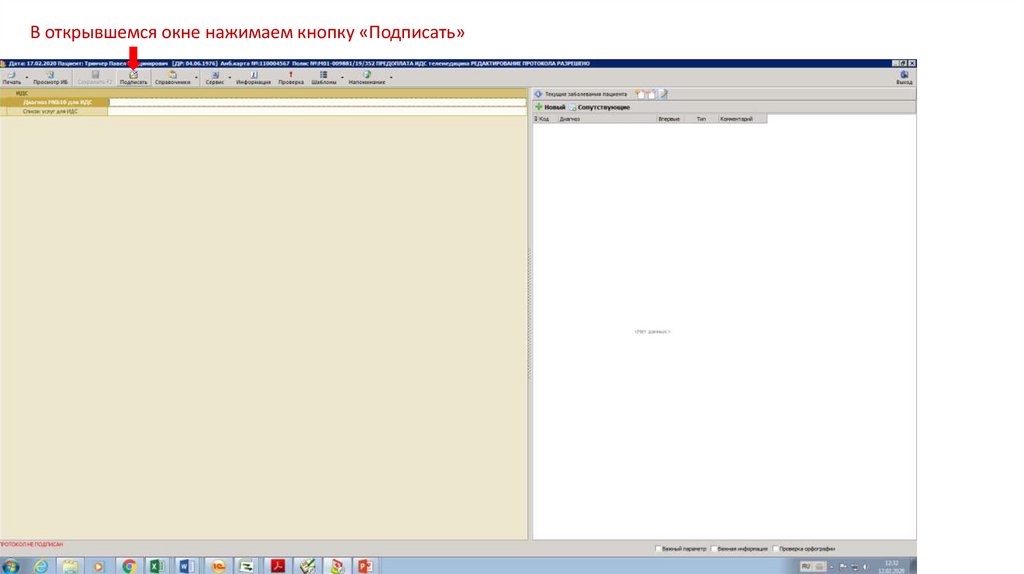Viewport: 1024px width, 574px height.
Task: Toggle the Важный параметр checkbox
Action: tap(658, 549)
